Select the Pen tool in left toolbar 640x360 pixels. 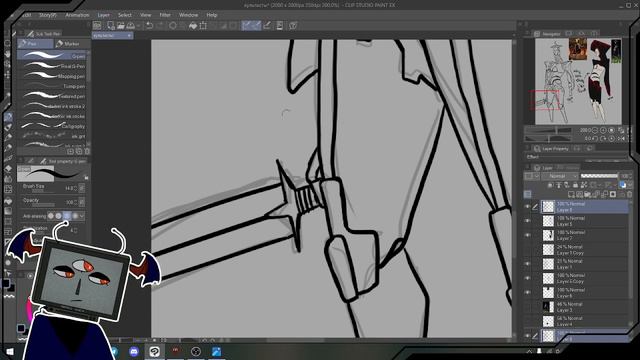[x=8, y=117]
